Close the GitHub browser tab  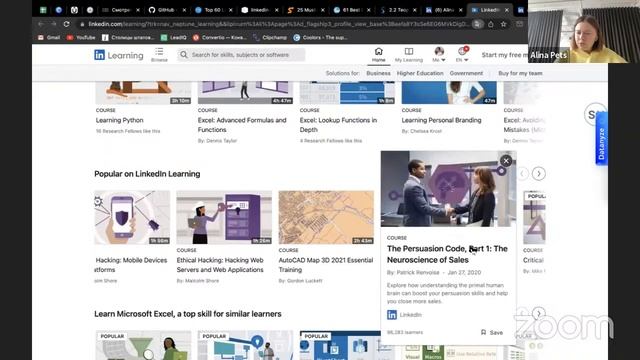[184, 10]
